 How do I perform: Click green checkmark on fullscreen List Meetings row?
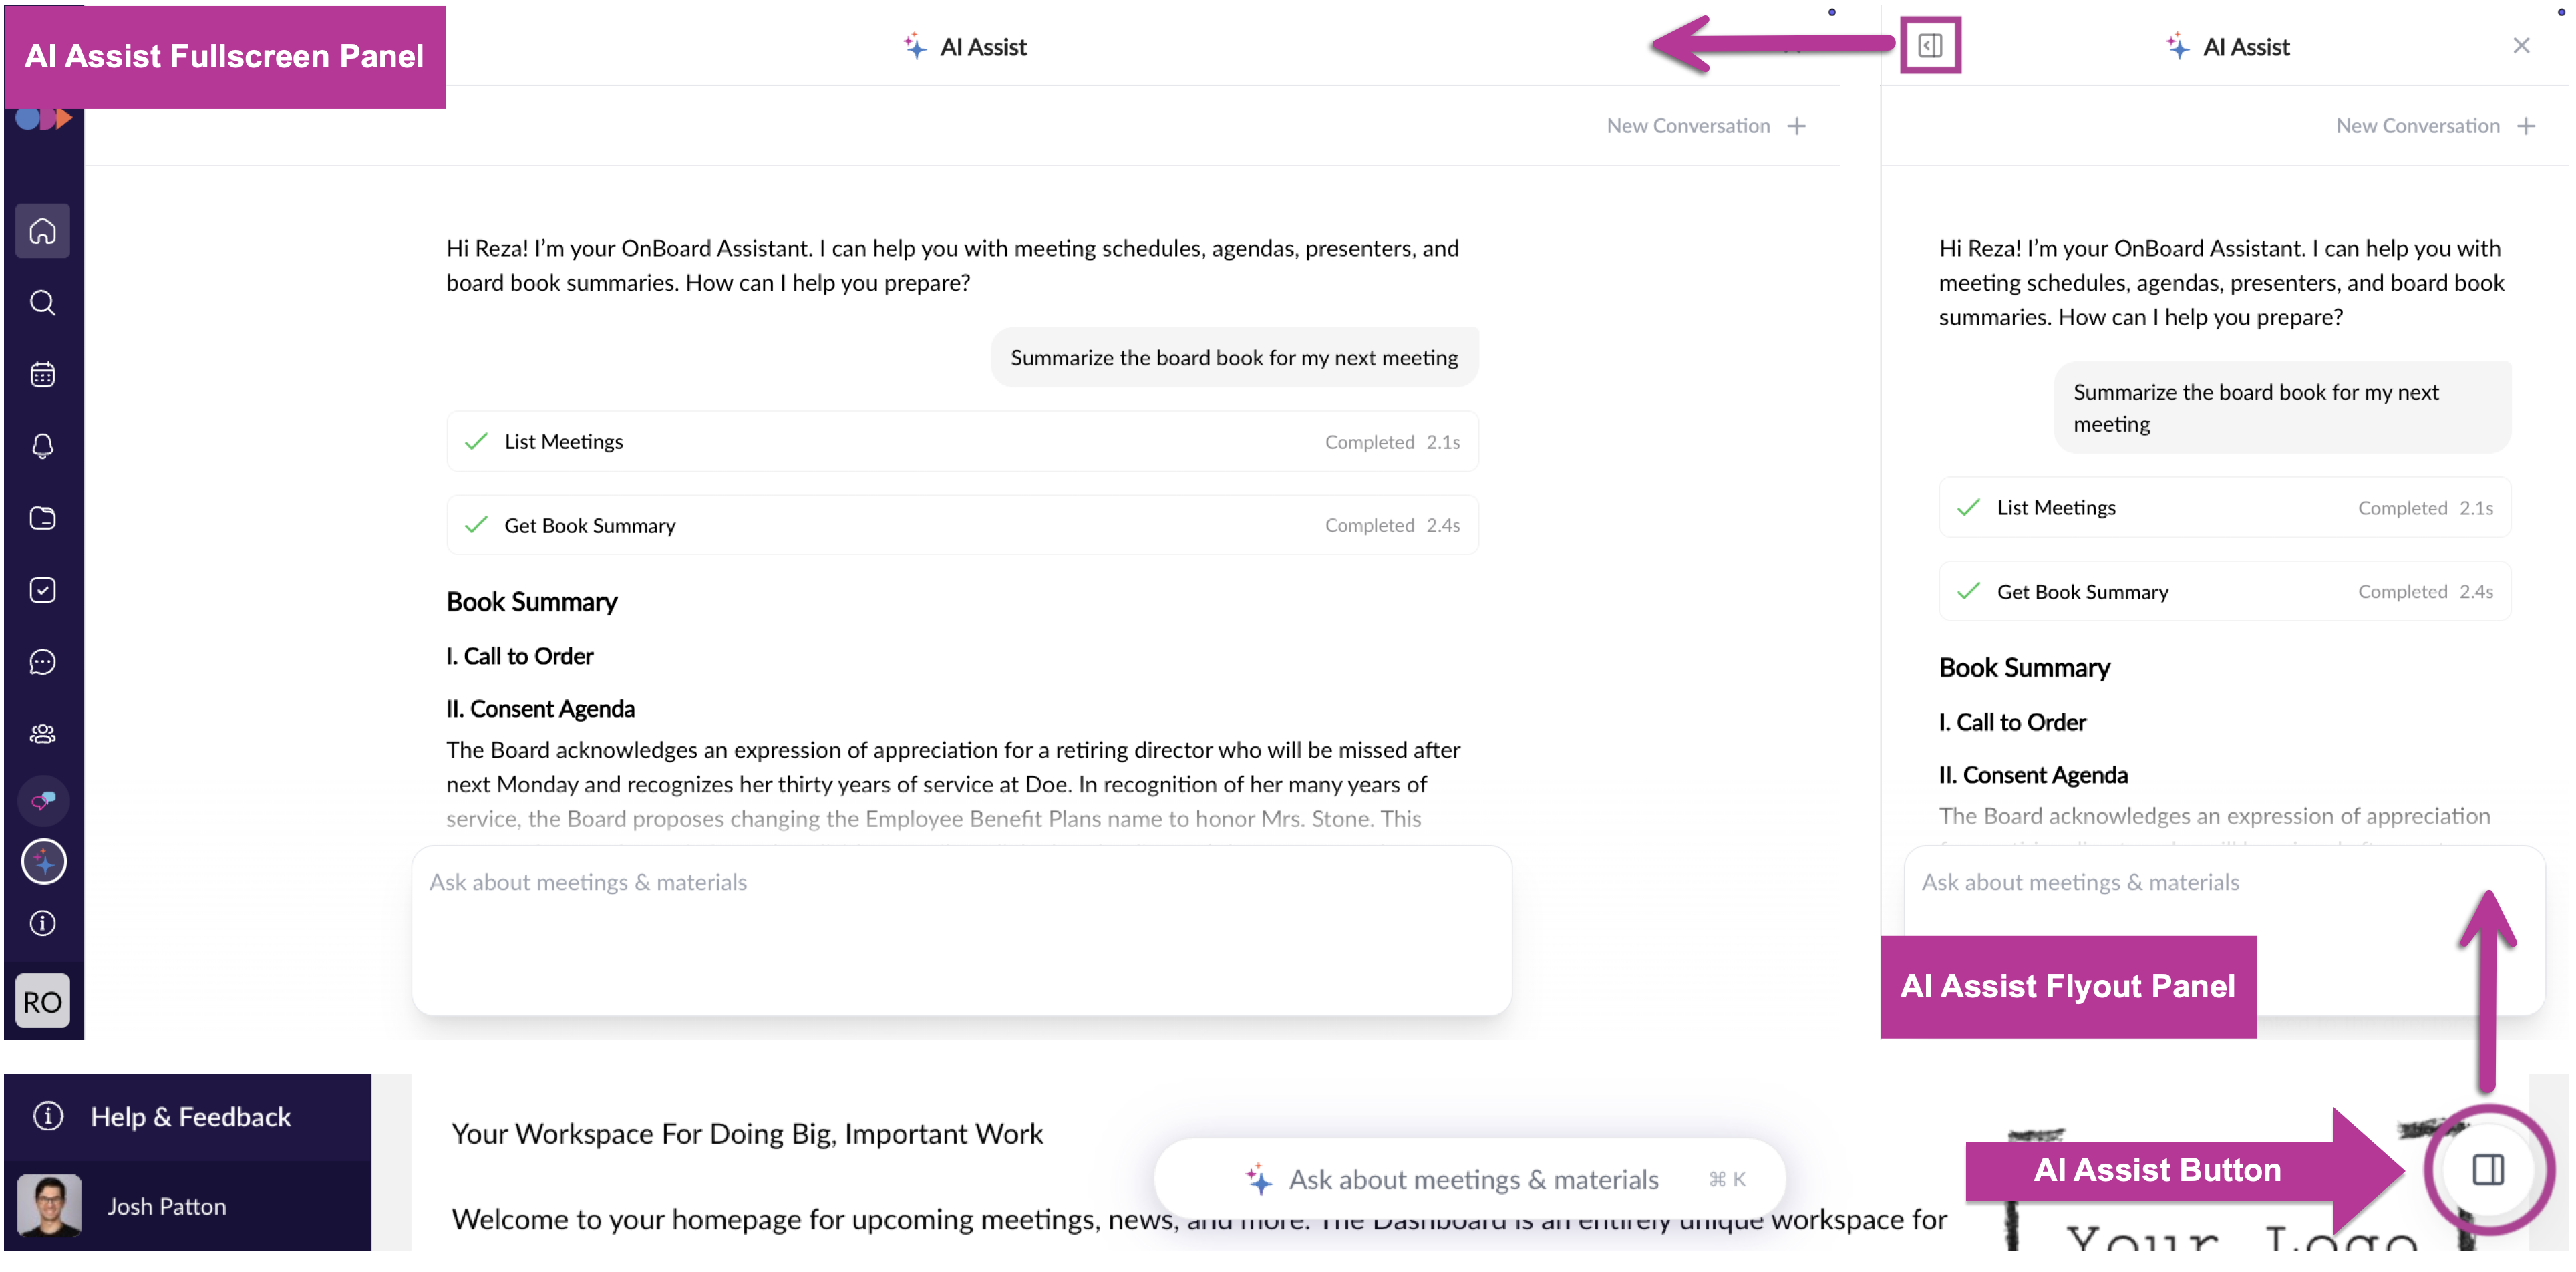[x=476, y=441]
